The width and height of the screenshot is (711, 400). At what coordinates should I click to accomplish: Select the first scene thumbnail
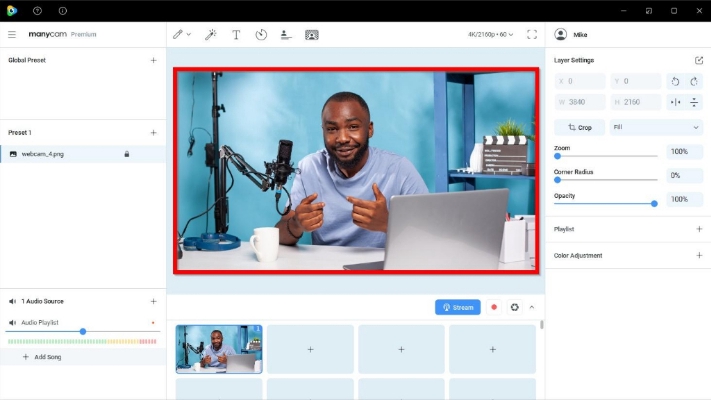[219, 348]
